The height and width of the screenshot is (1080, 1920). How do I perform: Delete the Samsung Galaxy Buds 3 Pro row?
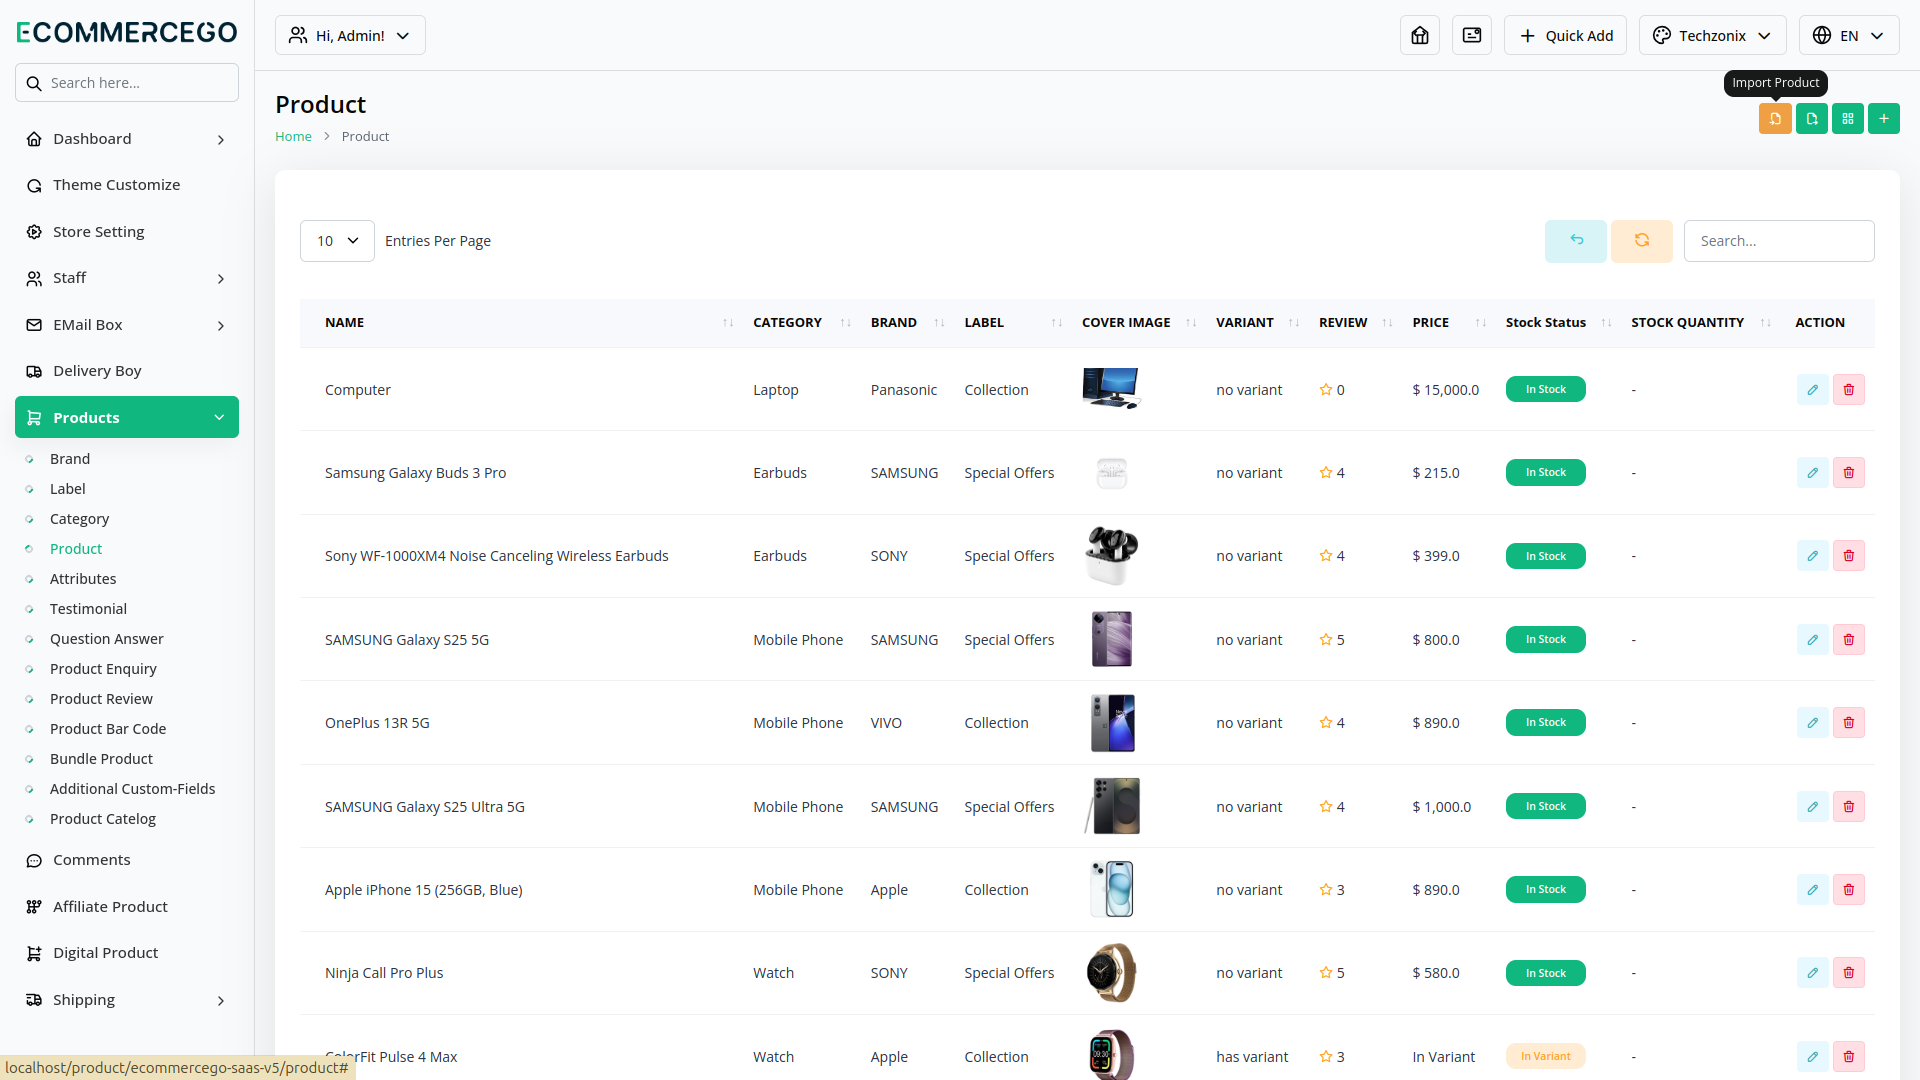click(1849, 473)
